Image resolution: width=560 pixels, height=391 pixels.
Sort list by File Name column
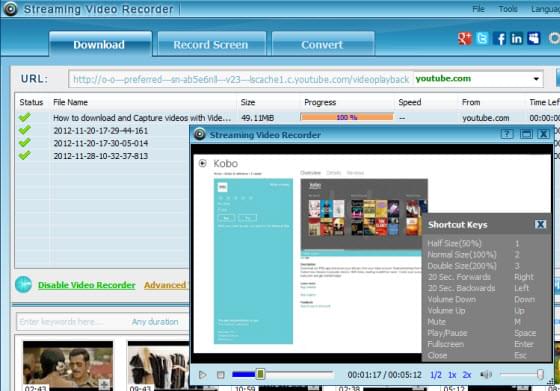(70, 102)
